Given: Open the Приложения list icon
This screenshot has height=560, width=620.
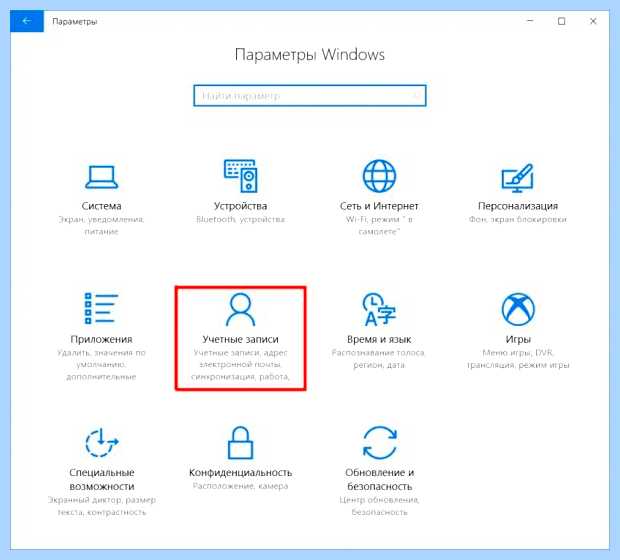Looking at the screenshot, I should tap(101, 308).
